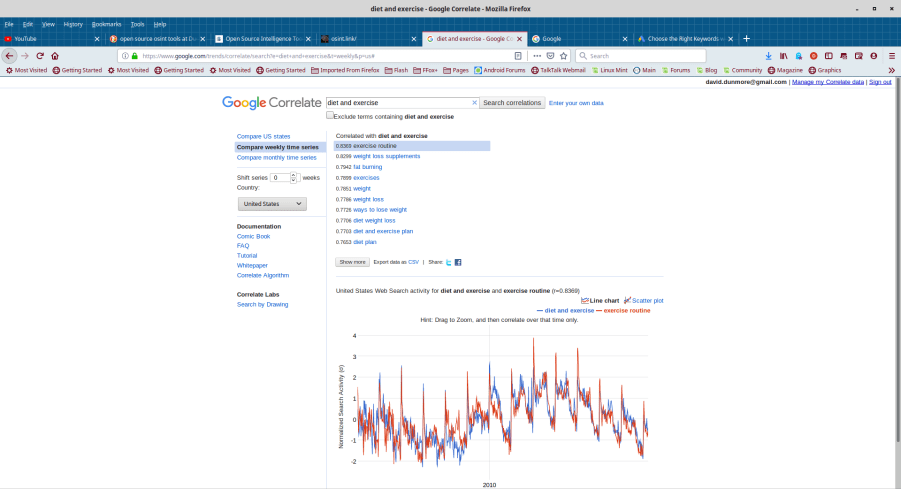Screen dimensions: 901x489
Task: Share results via the Twitter icon
Action: (449, 262)
